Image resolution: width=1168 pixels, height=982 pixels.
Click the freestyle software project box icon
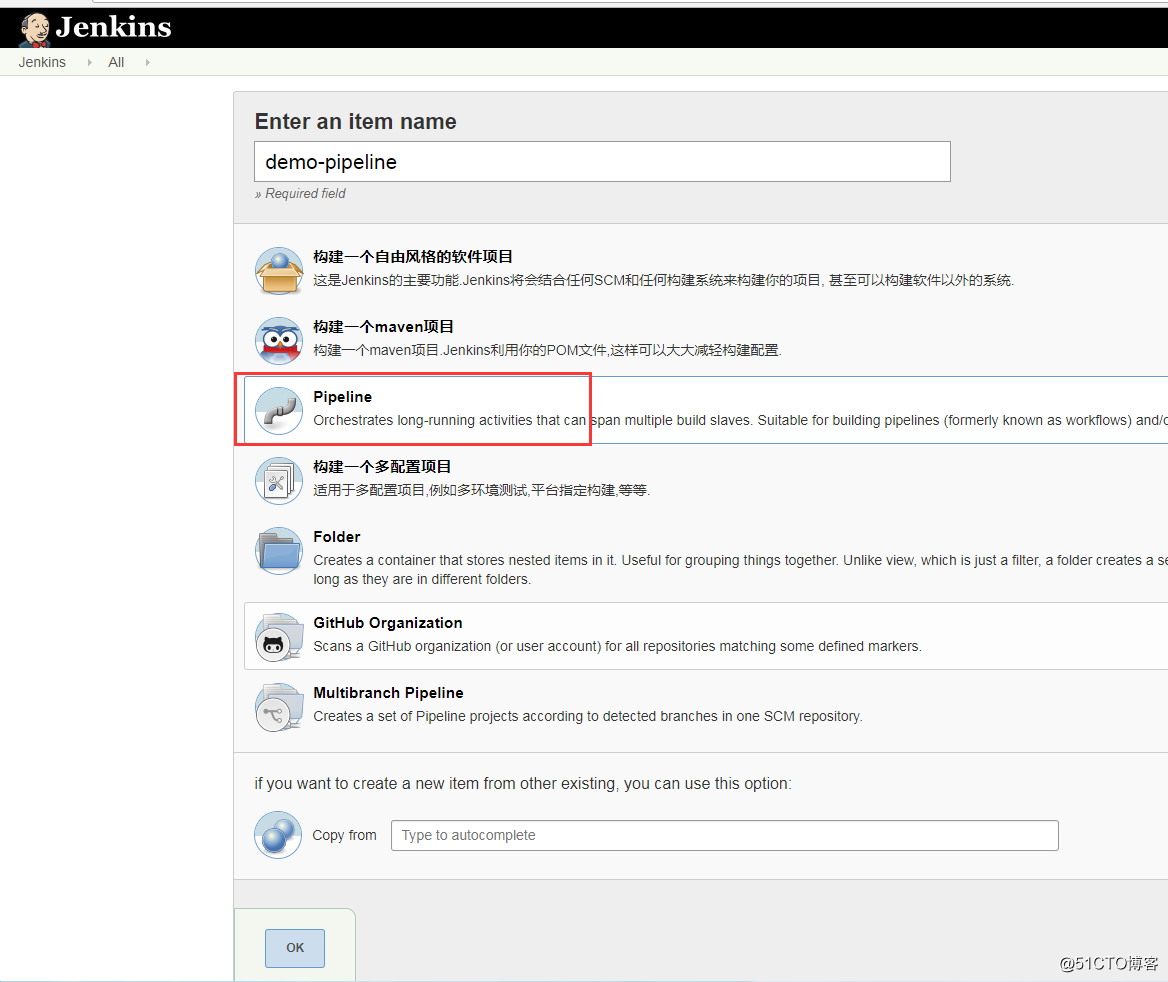pyautogui.click(x=279, y=271)
